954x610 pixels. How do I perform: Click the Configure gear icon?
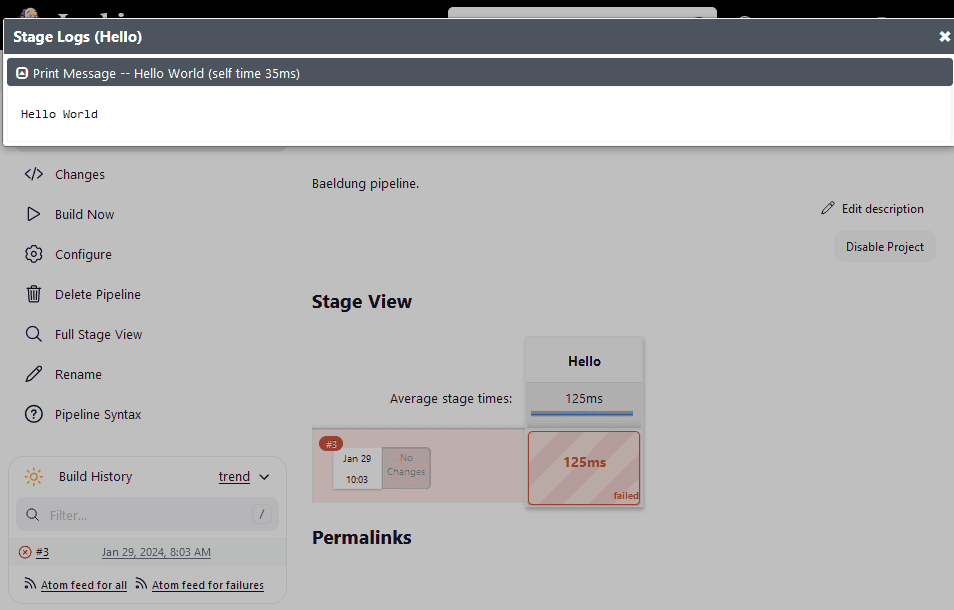34,254
